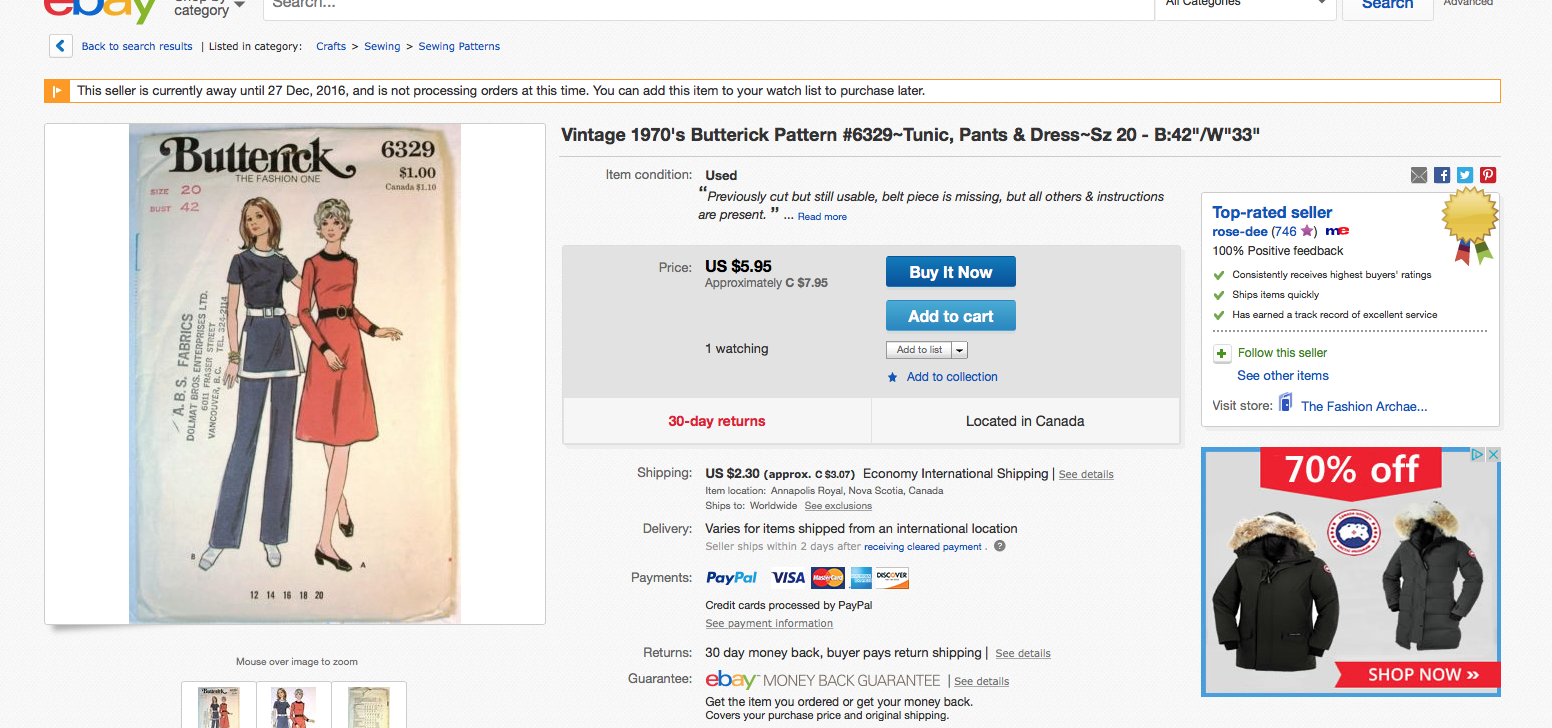This screenshot has width=1552, height=728.
Task: Open the All Categories search dropdown
Action: click(1245, 5)
